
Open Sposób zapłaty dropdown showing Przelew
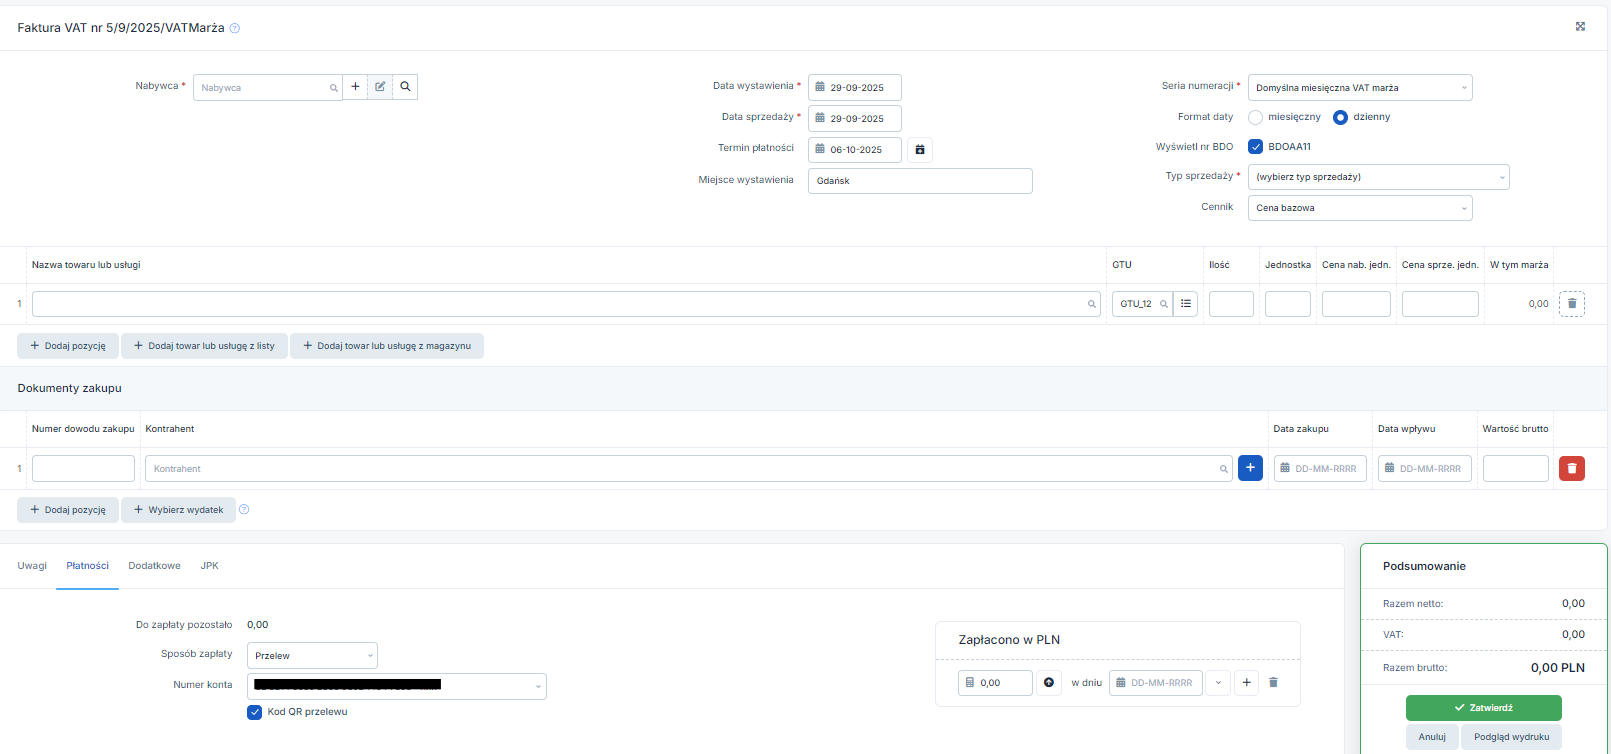click(x=312, y=656)
